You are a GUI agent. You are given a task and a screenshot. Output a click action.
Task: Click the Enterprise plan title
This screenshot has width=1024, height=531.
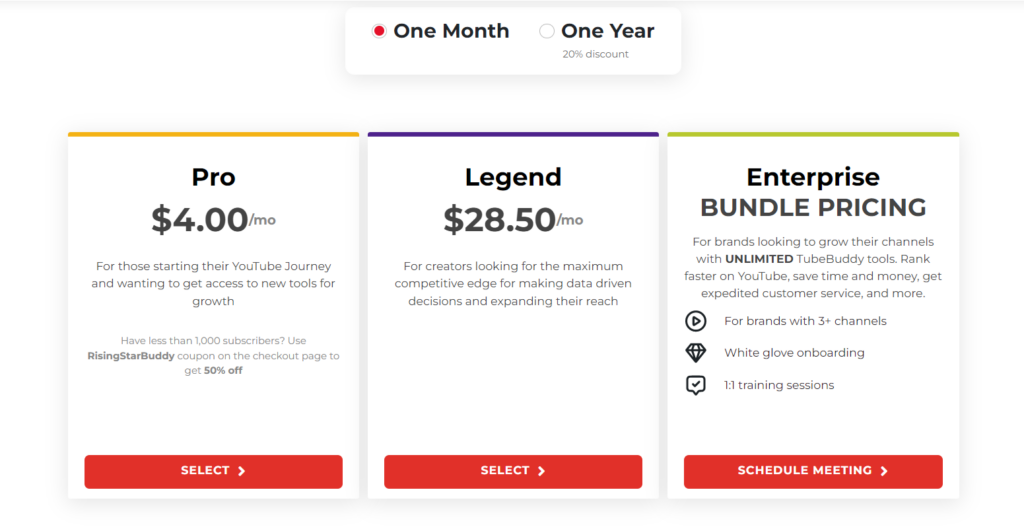pos(813,177)
